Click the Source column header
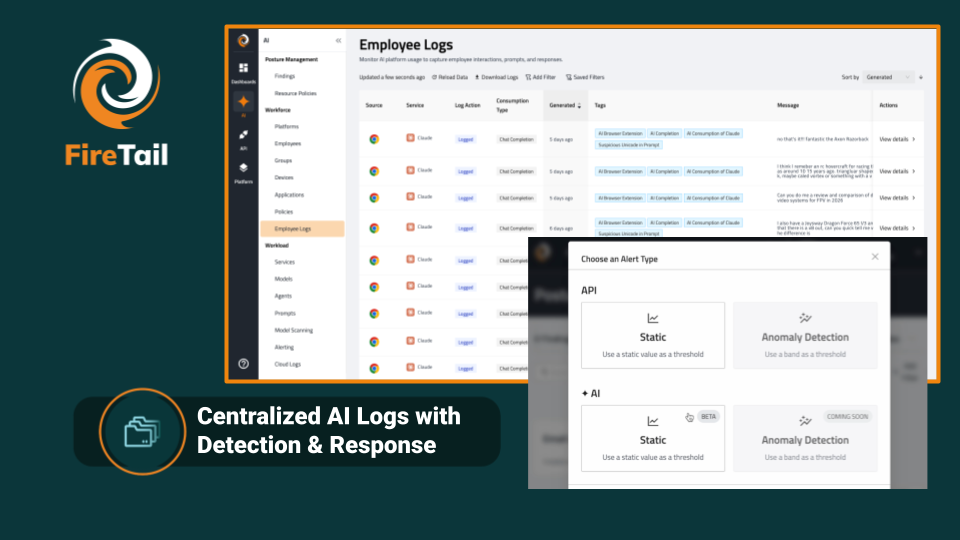The width and height of the screenshot is (960, 540). [374, 105]
